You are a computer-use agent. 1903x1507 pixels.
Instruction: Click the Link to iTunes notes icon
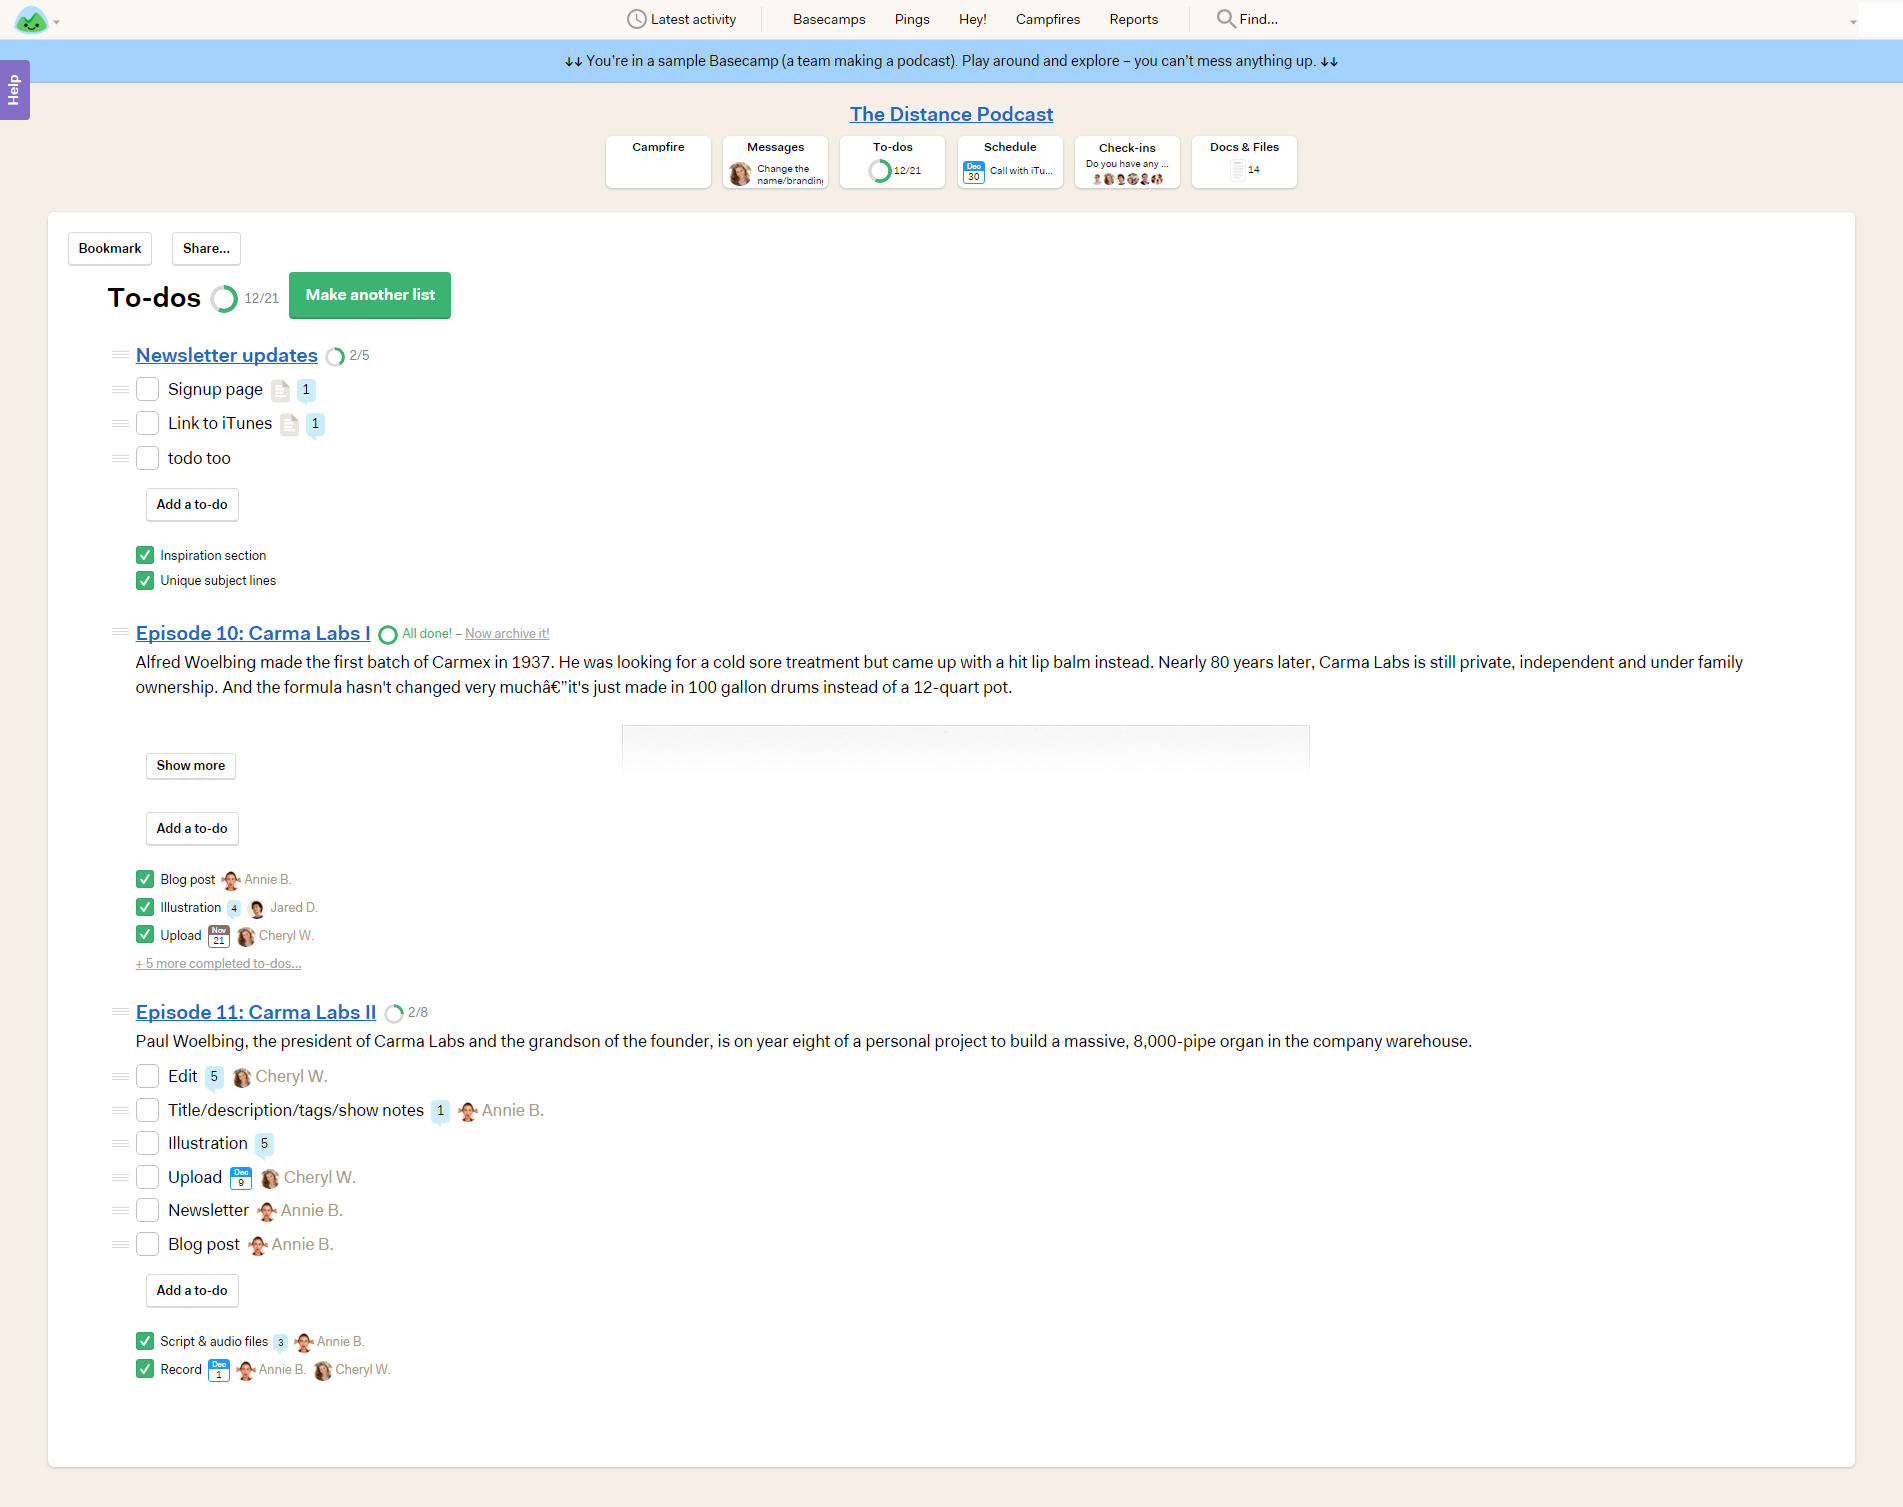[290, 424]
